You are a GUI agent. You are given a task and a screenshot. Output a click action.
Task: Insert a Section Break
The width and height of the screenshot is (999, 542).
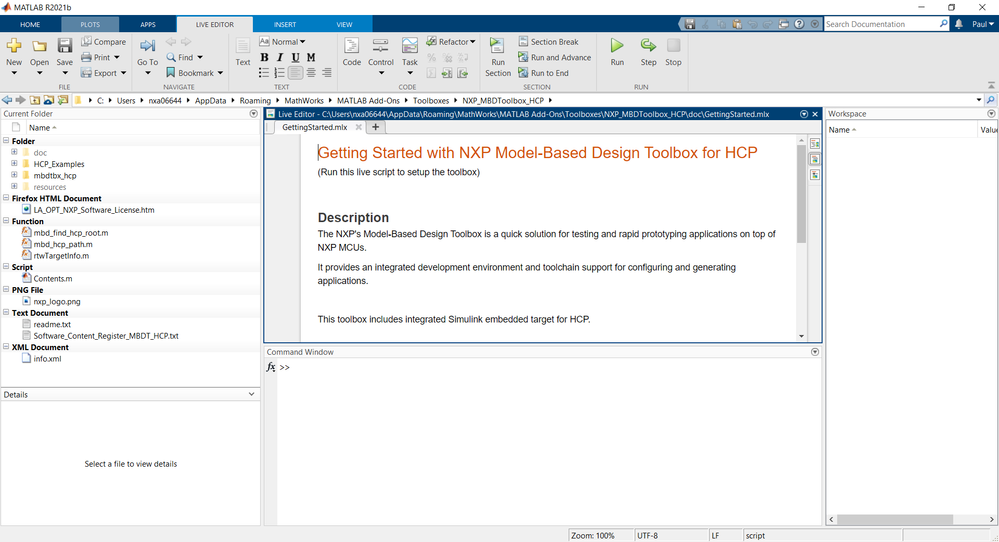click(549, 41)
